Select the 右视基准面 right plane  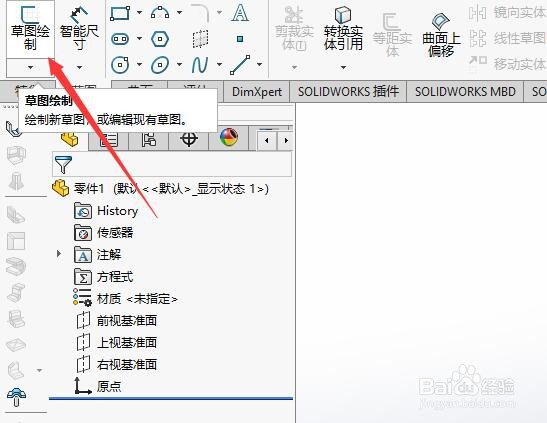(116, 364)
